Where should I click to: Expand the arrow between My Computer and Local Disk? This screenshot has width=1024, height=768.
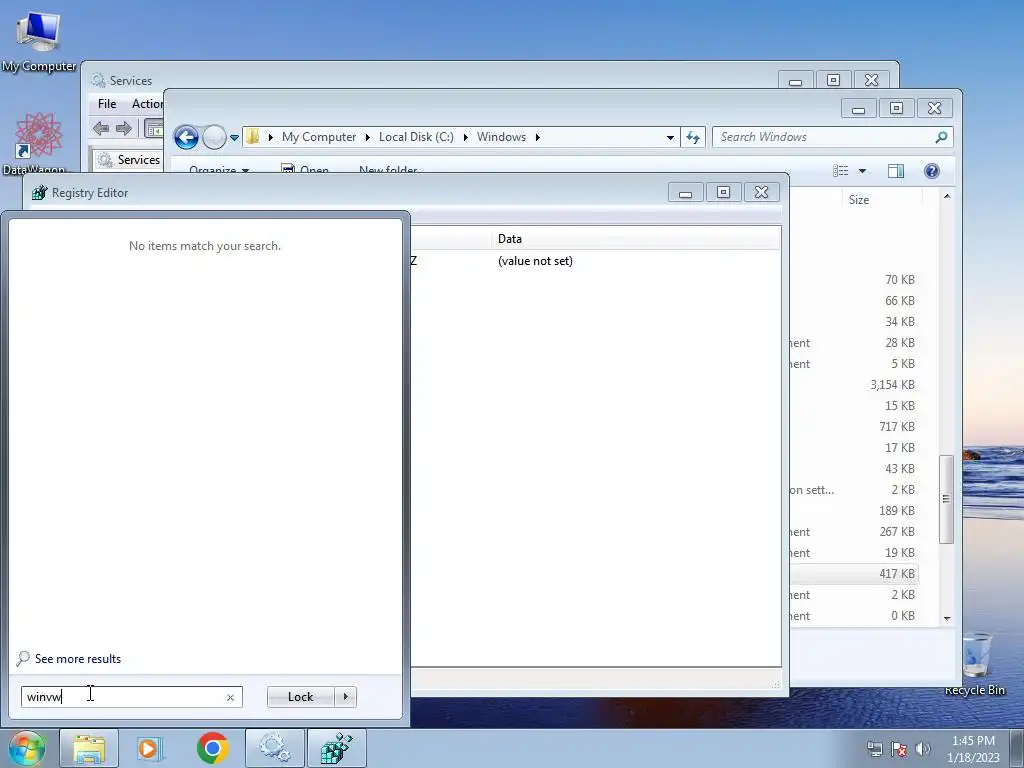pyautogui.click(x=368, y=137)
